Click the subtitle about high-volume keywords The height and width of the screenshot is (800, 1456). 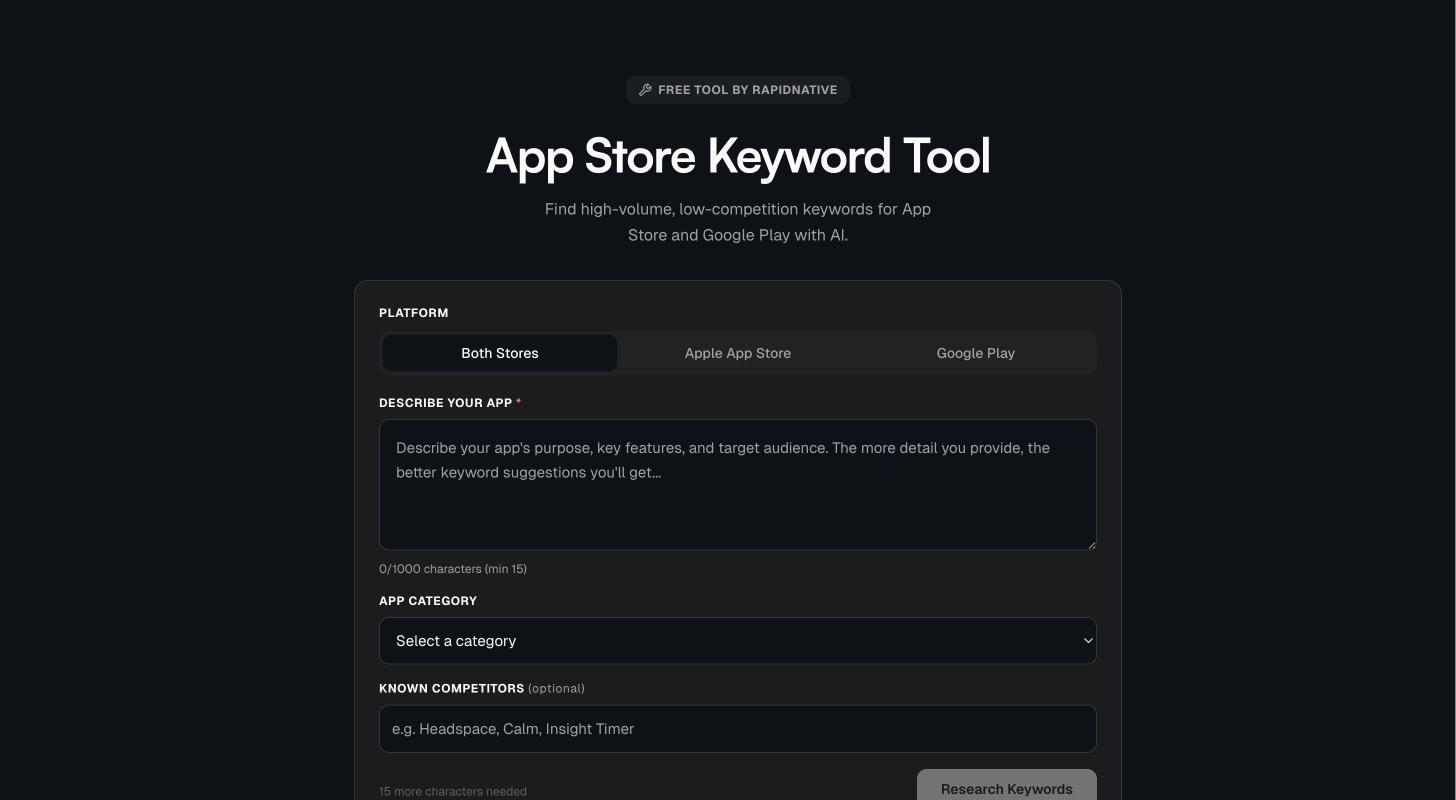(737, 222)
